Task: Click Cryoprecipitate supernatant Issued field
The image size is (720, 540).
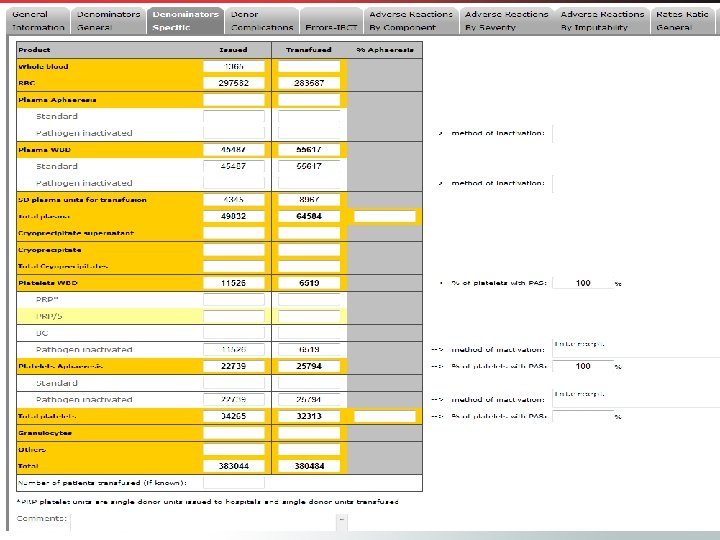Action: tap(234, 233)
